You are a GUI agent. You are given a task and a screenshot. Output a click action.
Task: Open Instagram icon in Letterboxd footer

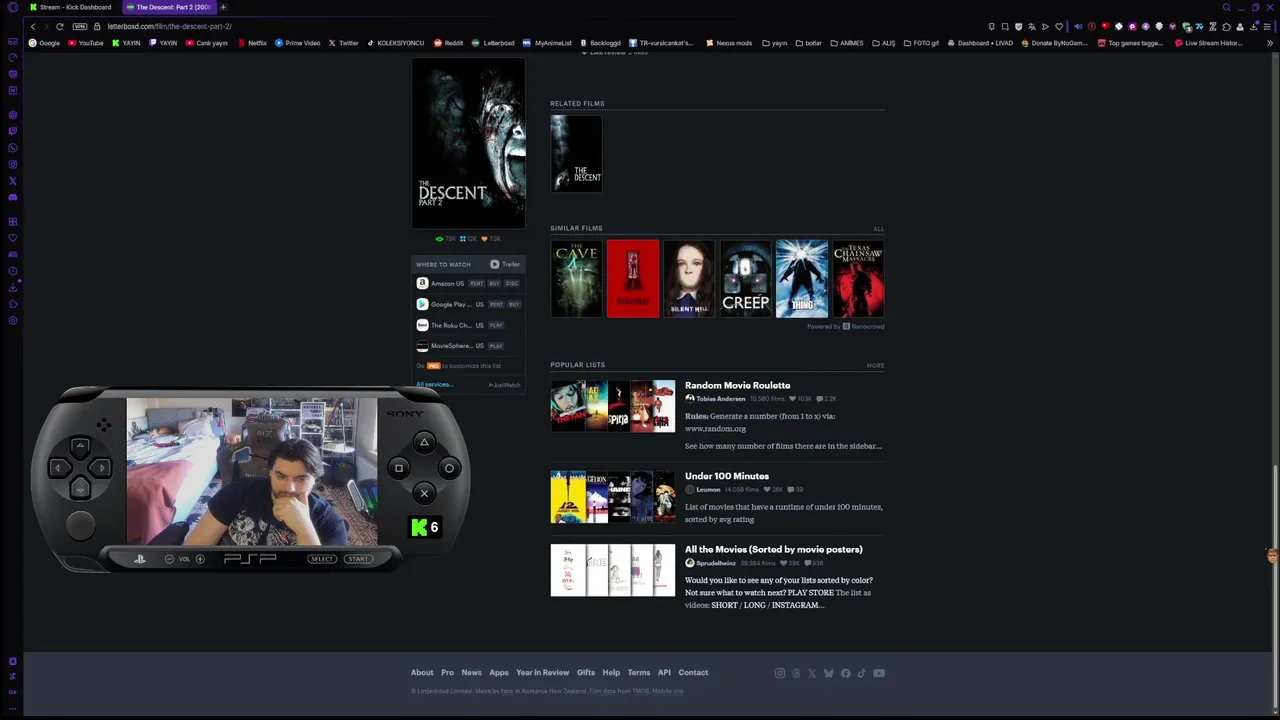click(780, 673)
